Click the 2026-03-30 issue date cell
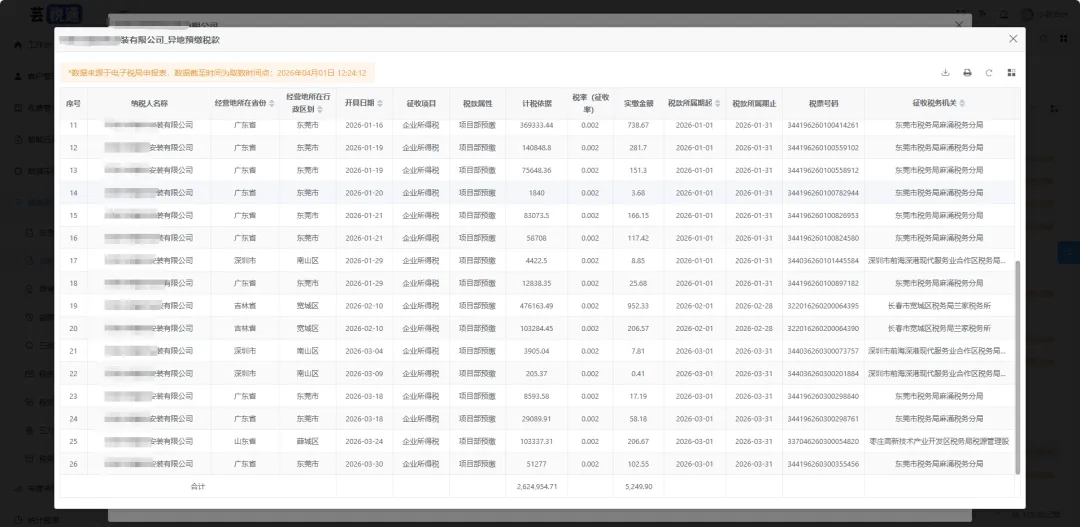This screenshot has height=527, width=1080. coord(364,464)
